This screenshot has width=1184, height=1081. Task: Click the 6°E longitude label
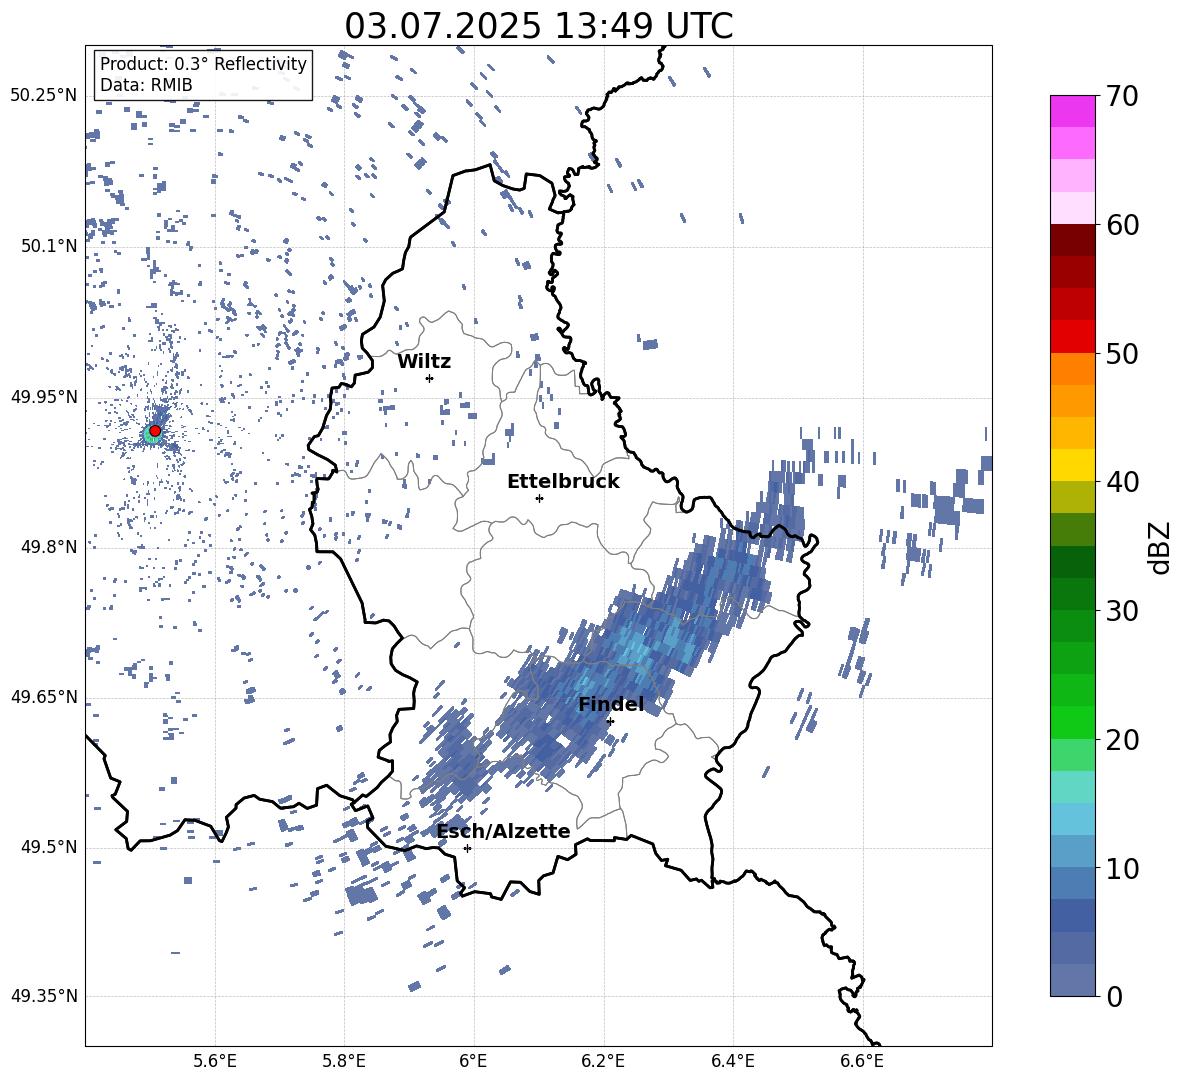[x=474, y=1061]
